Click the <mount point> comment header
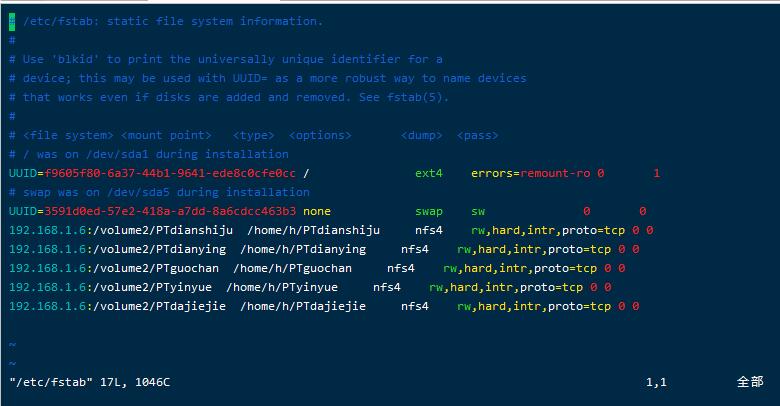 pyautogui.click(x=166, y=135)
